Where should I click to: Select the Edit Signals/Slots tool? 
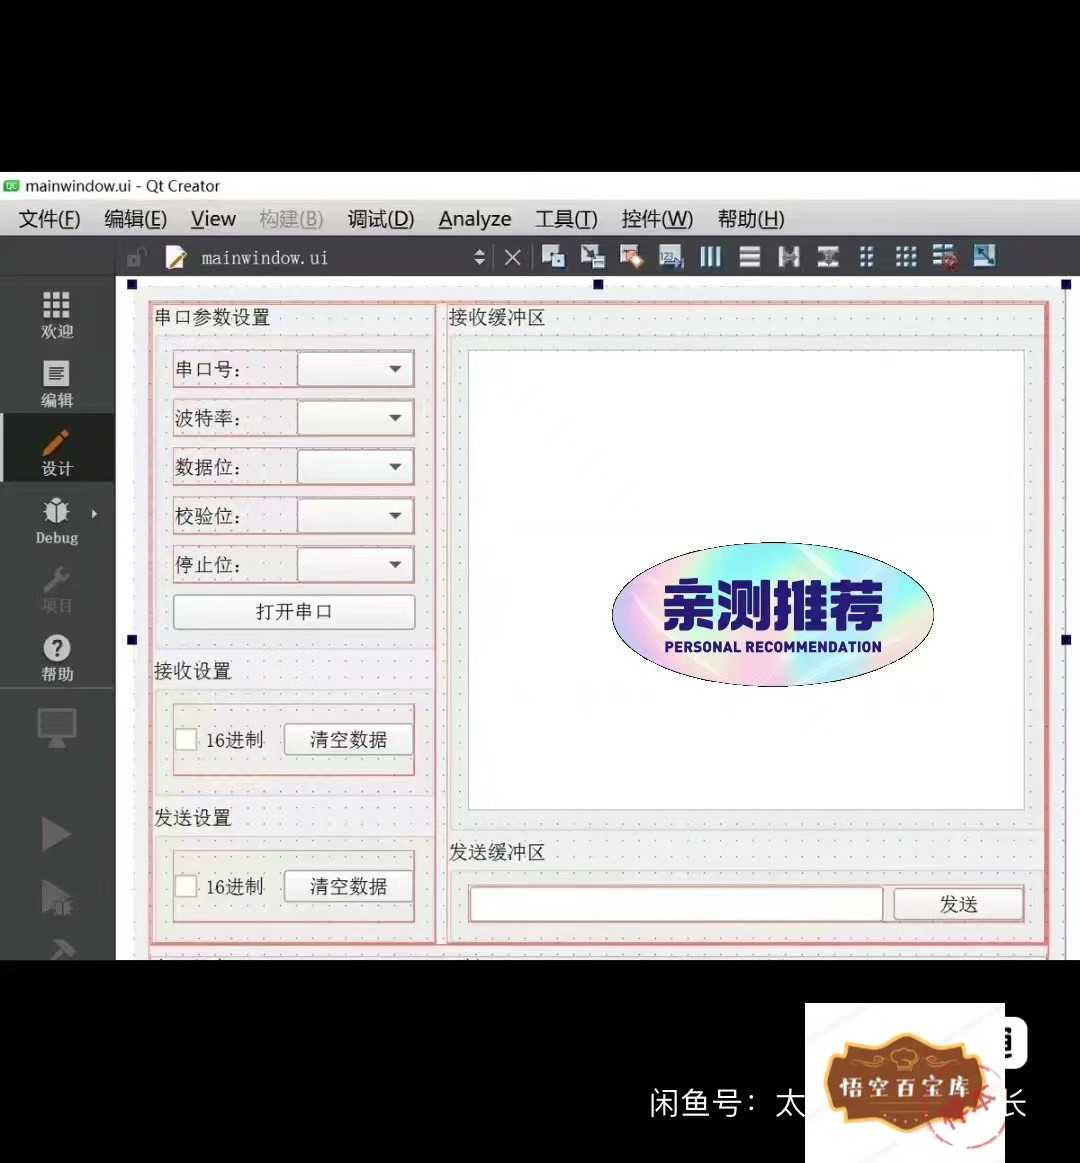[x=593, y=257]
